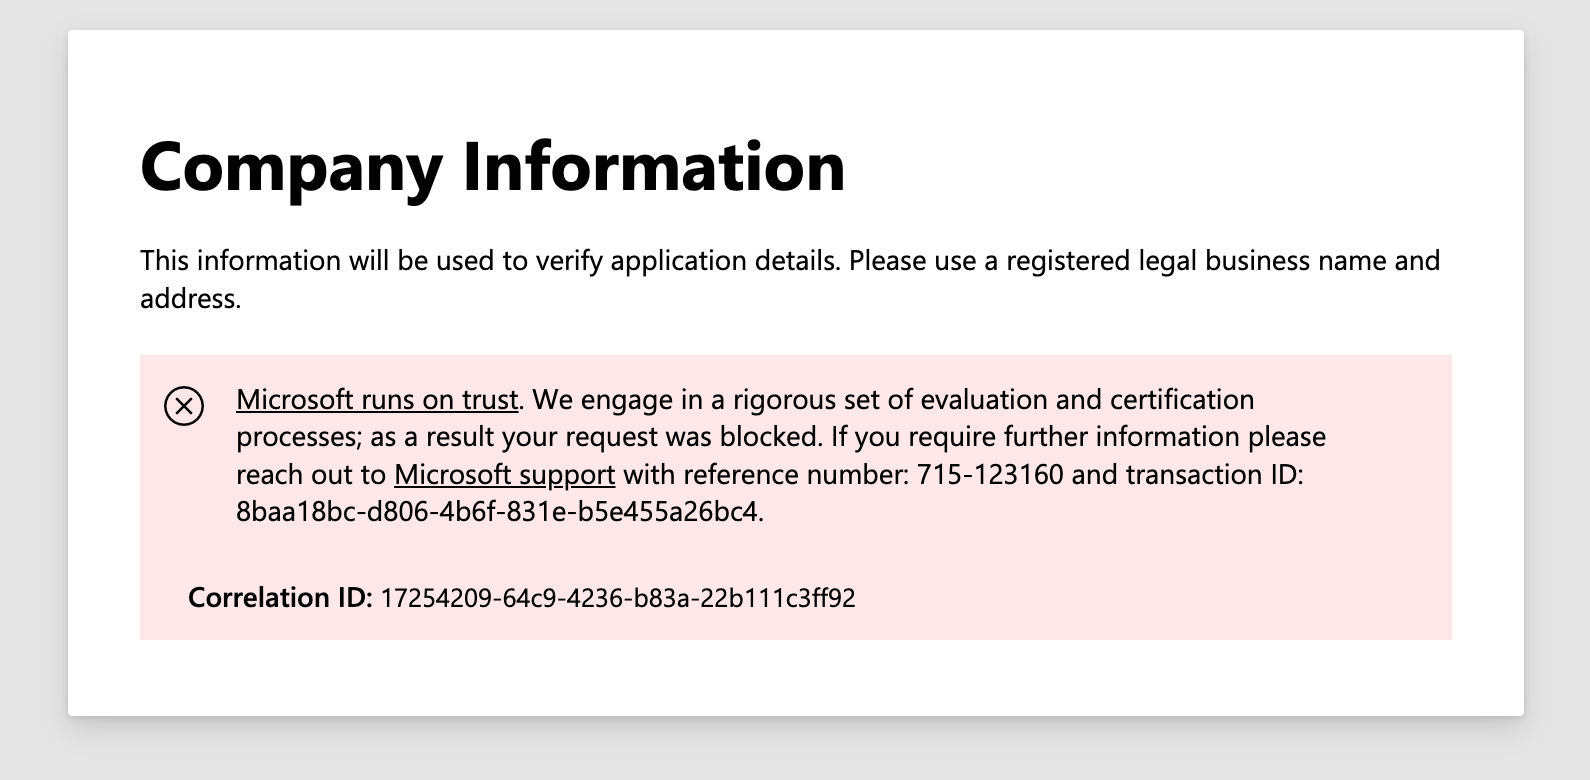The height and width of the screenshot is (780, 1590).
Task: Click the registered legal business name instruction
Action: coord(1144,261)
